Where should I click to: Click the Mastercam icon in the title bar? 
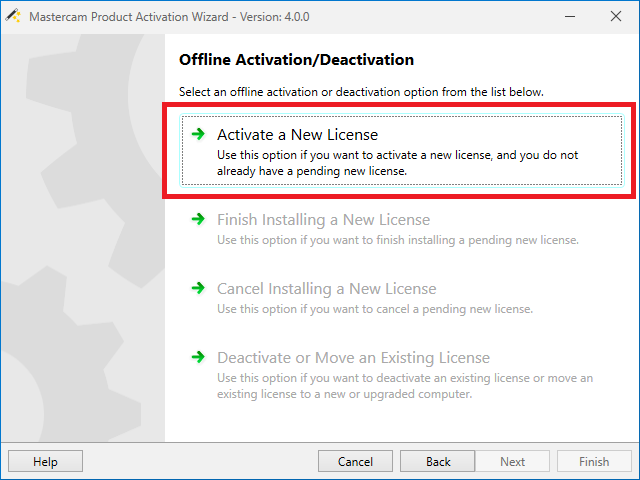tap(13, 16)
